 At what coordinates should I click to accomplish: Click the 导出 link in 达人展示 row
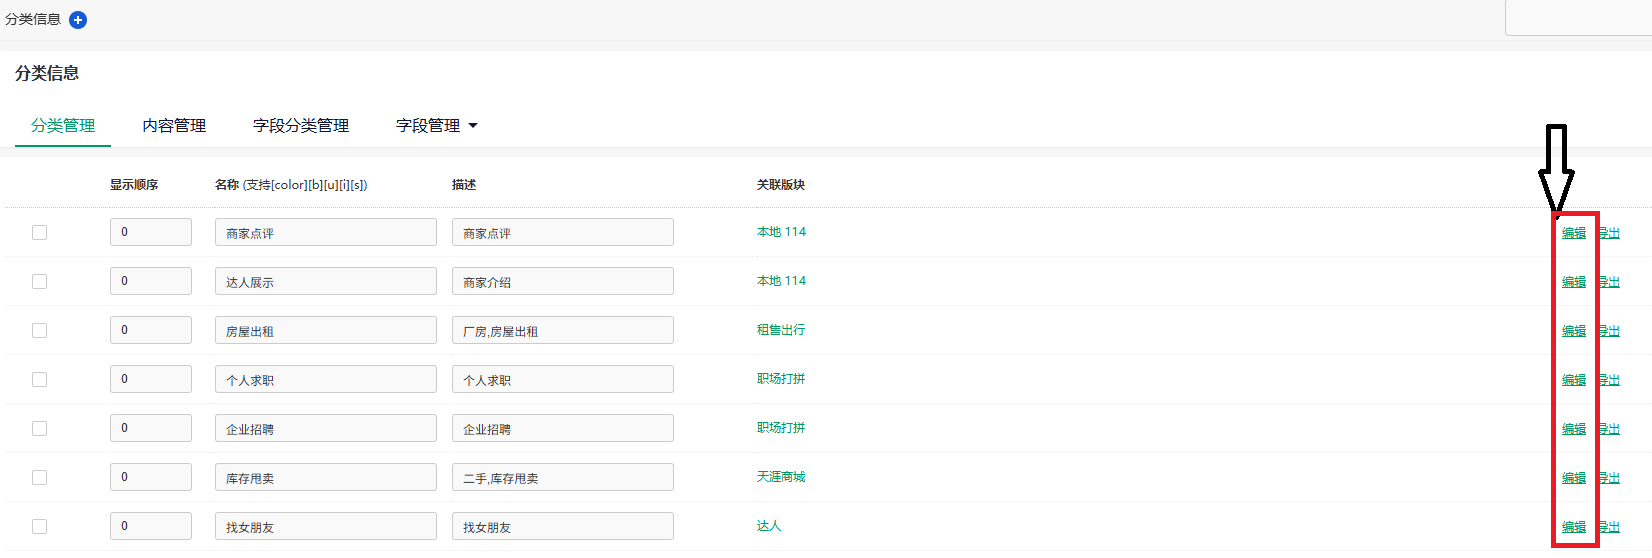[x=1609, y=282]
